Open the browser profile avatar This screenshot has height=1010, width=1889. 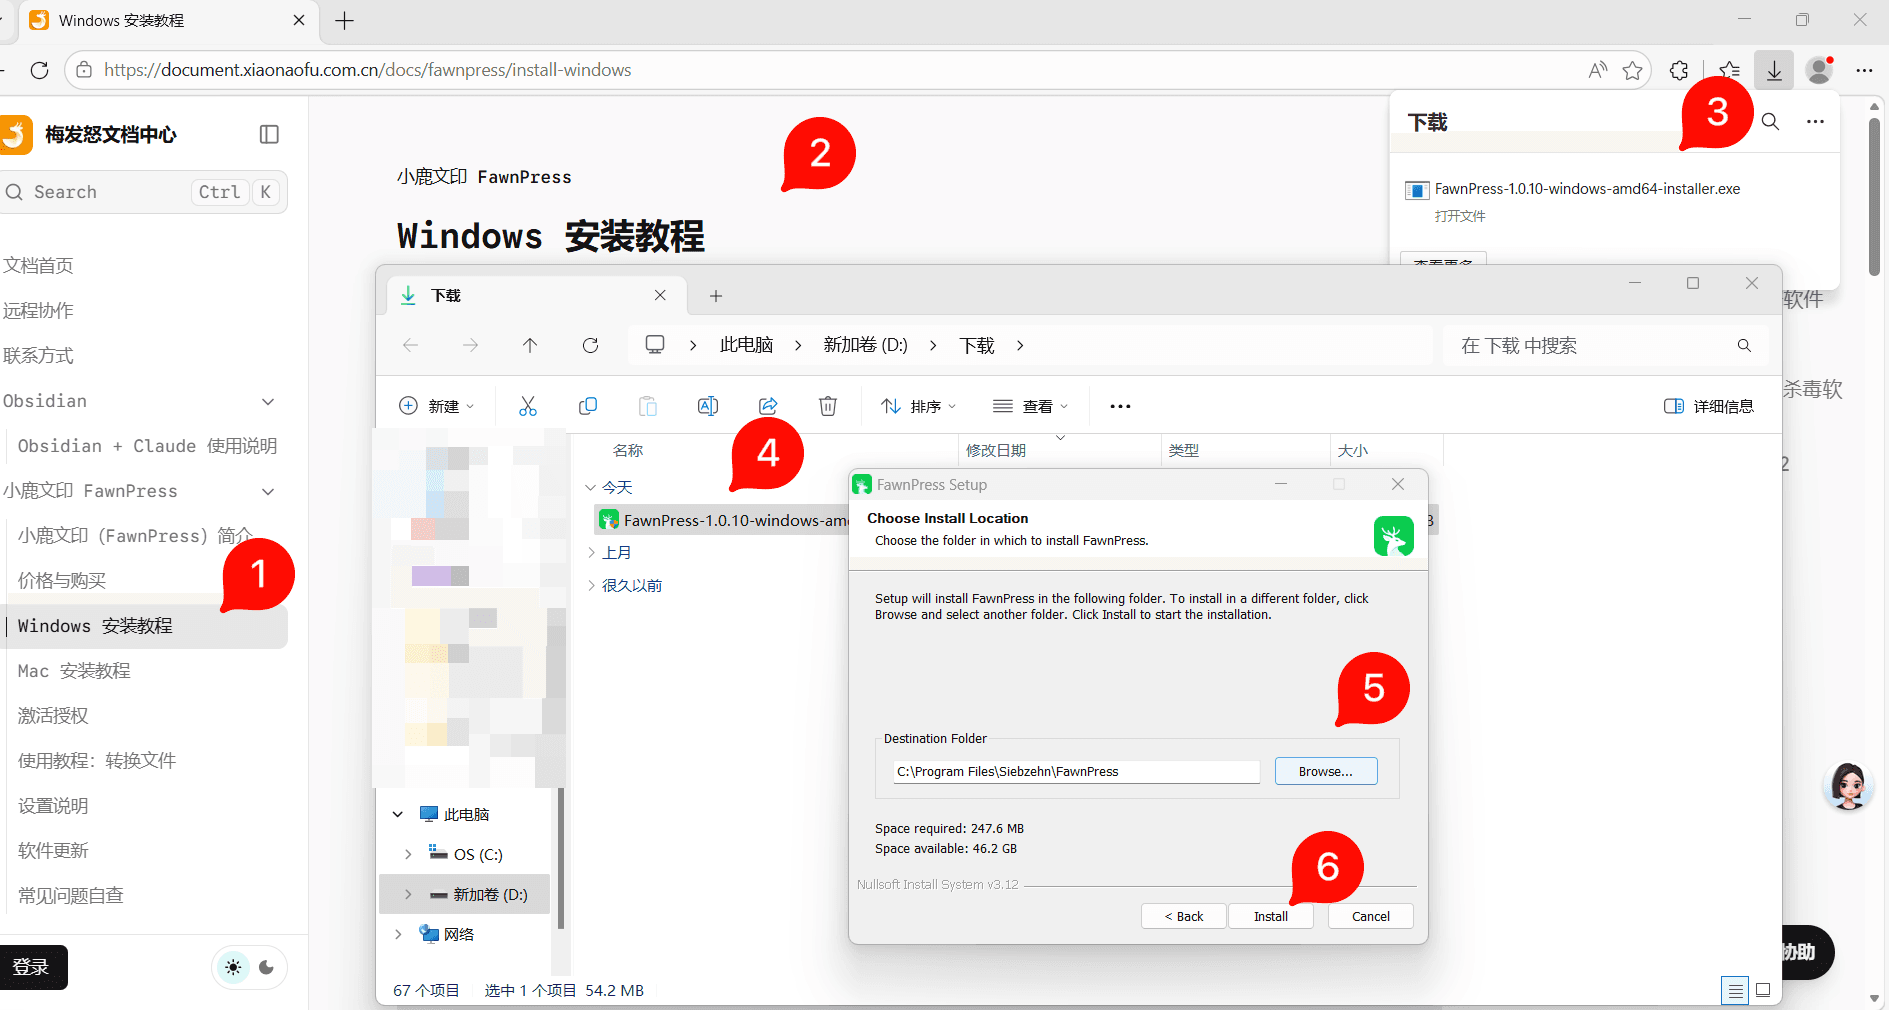[x=1819, y=70]
